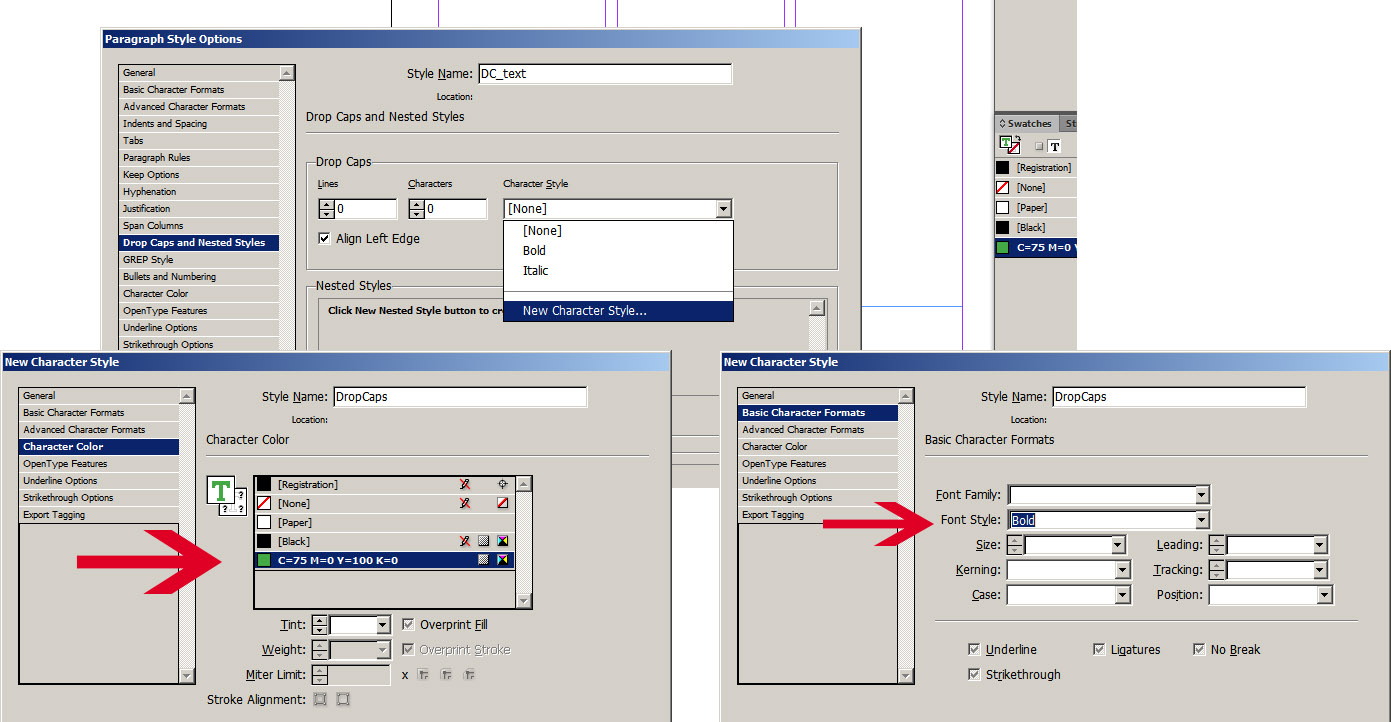Image resolution: width=1391 pixels, height=722 pixels.
Task: Click the first stroke alignment icon
Action: tap(320, 699)
